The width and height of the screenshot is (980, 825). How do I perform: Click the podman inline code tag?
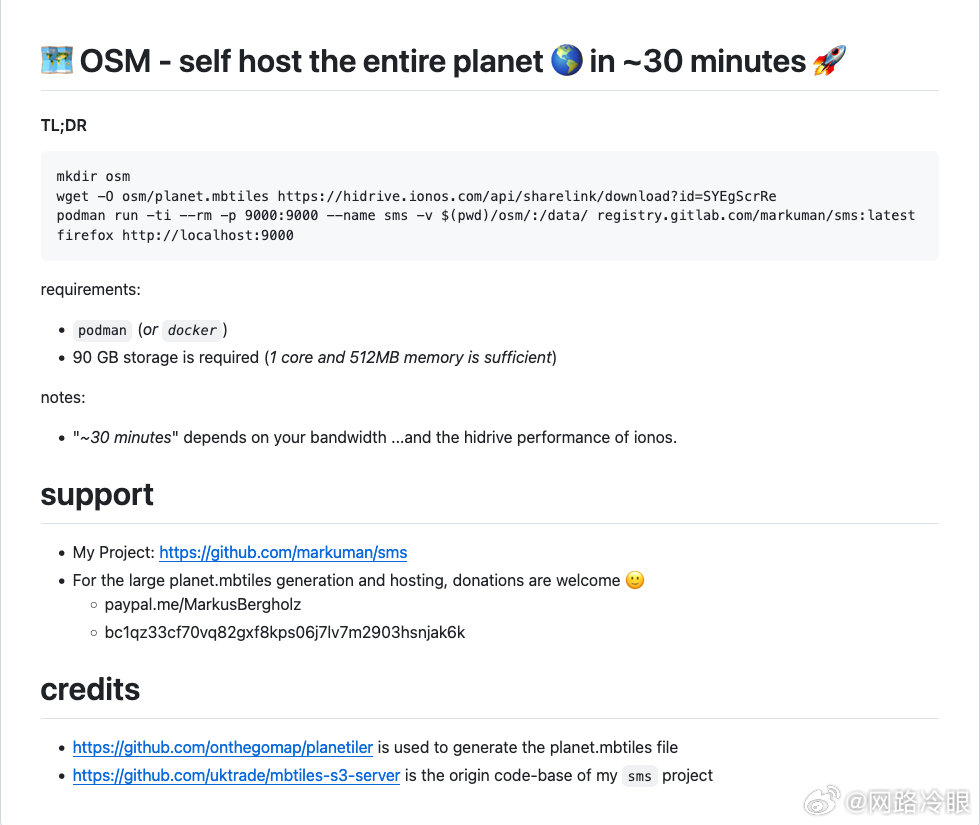[x=102, y=330]
